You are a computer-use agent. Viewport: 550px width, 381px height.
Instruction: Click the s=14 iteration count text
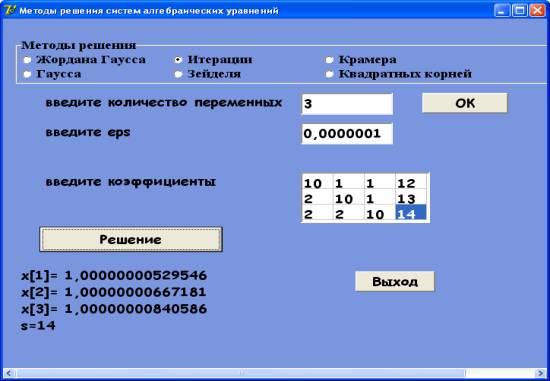click(38, 326)
